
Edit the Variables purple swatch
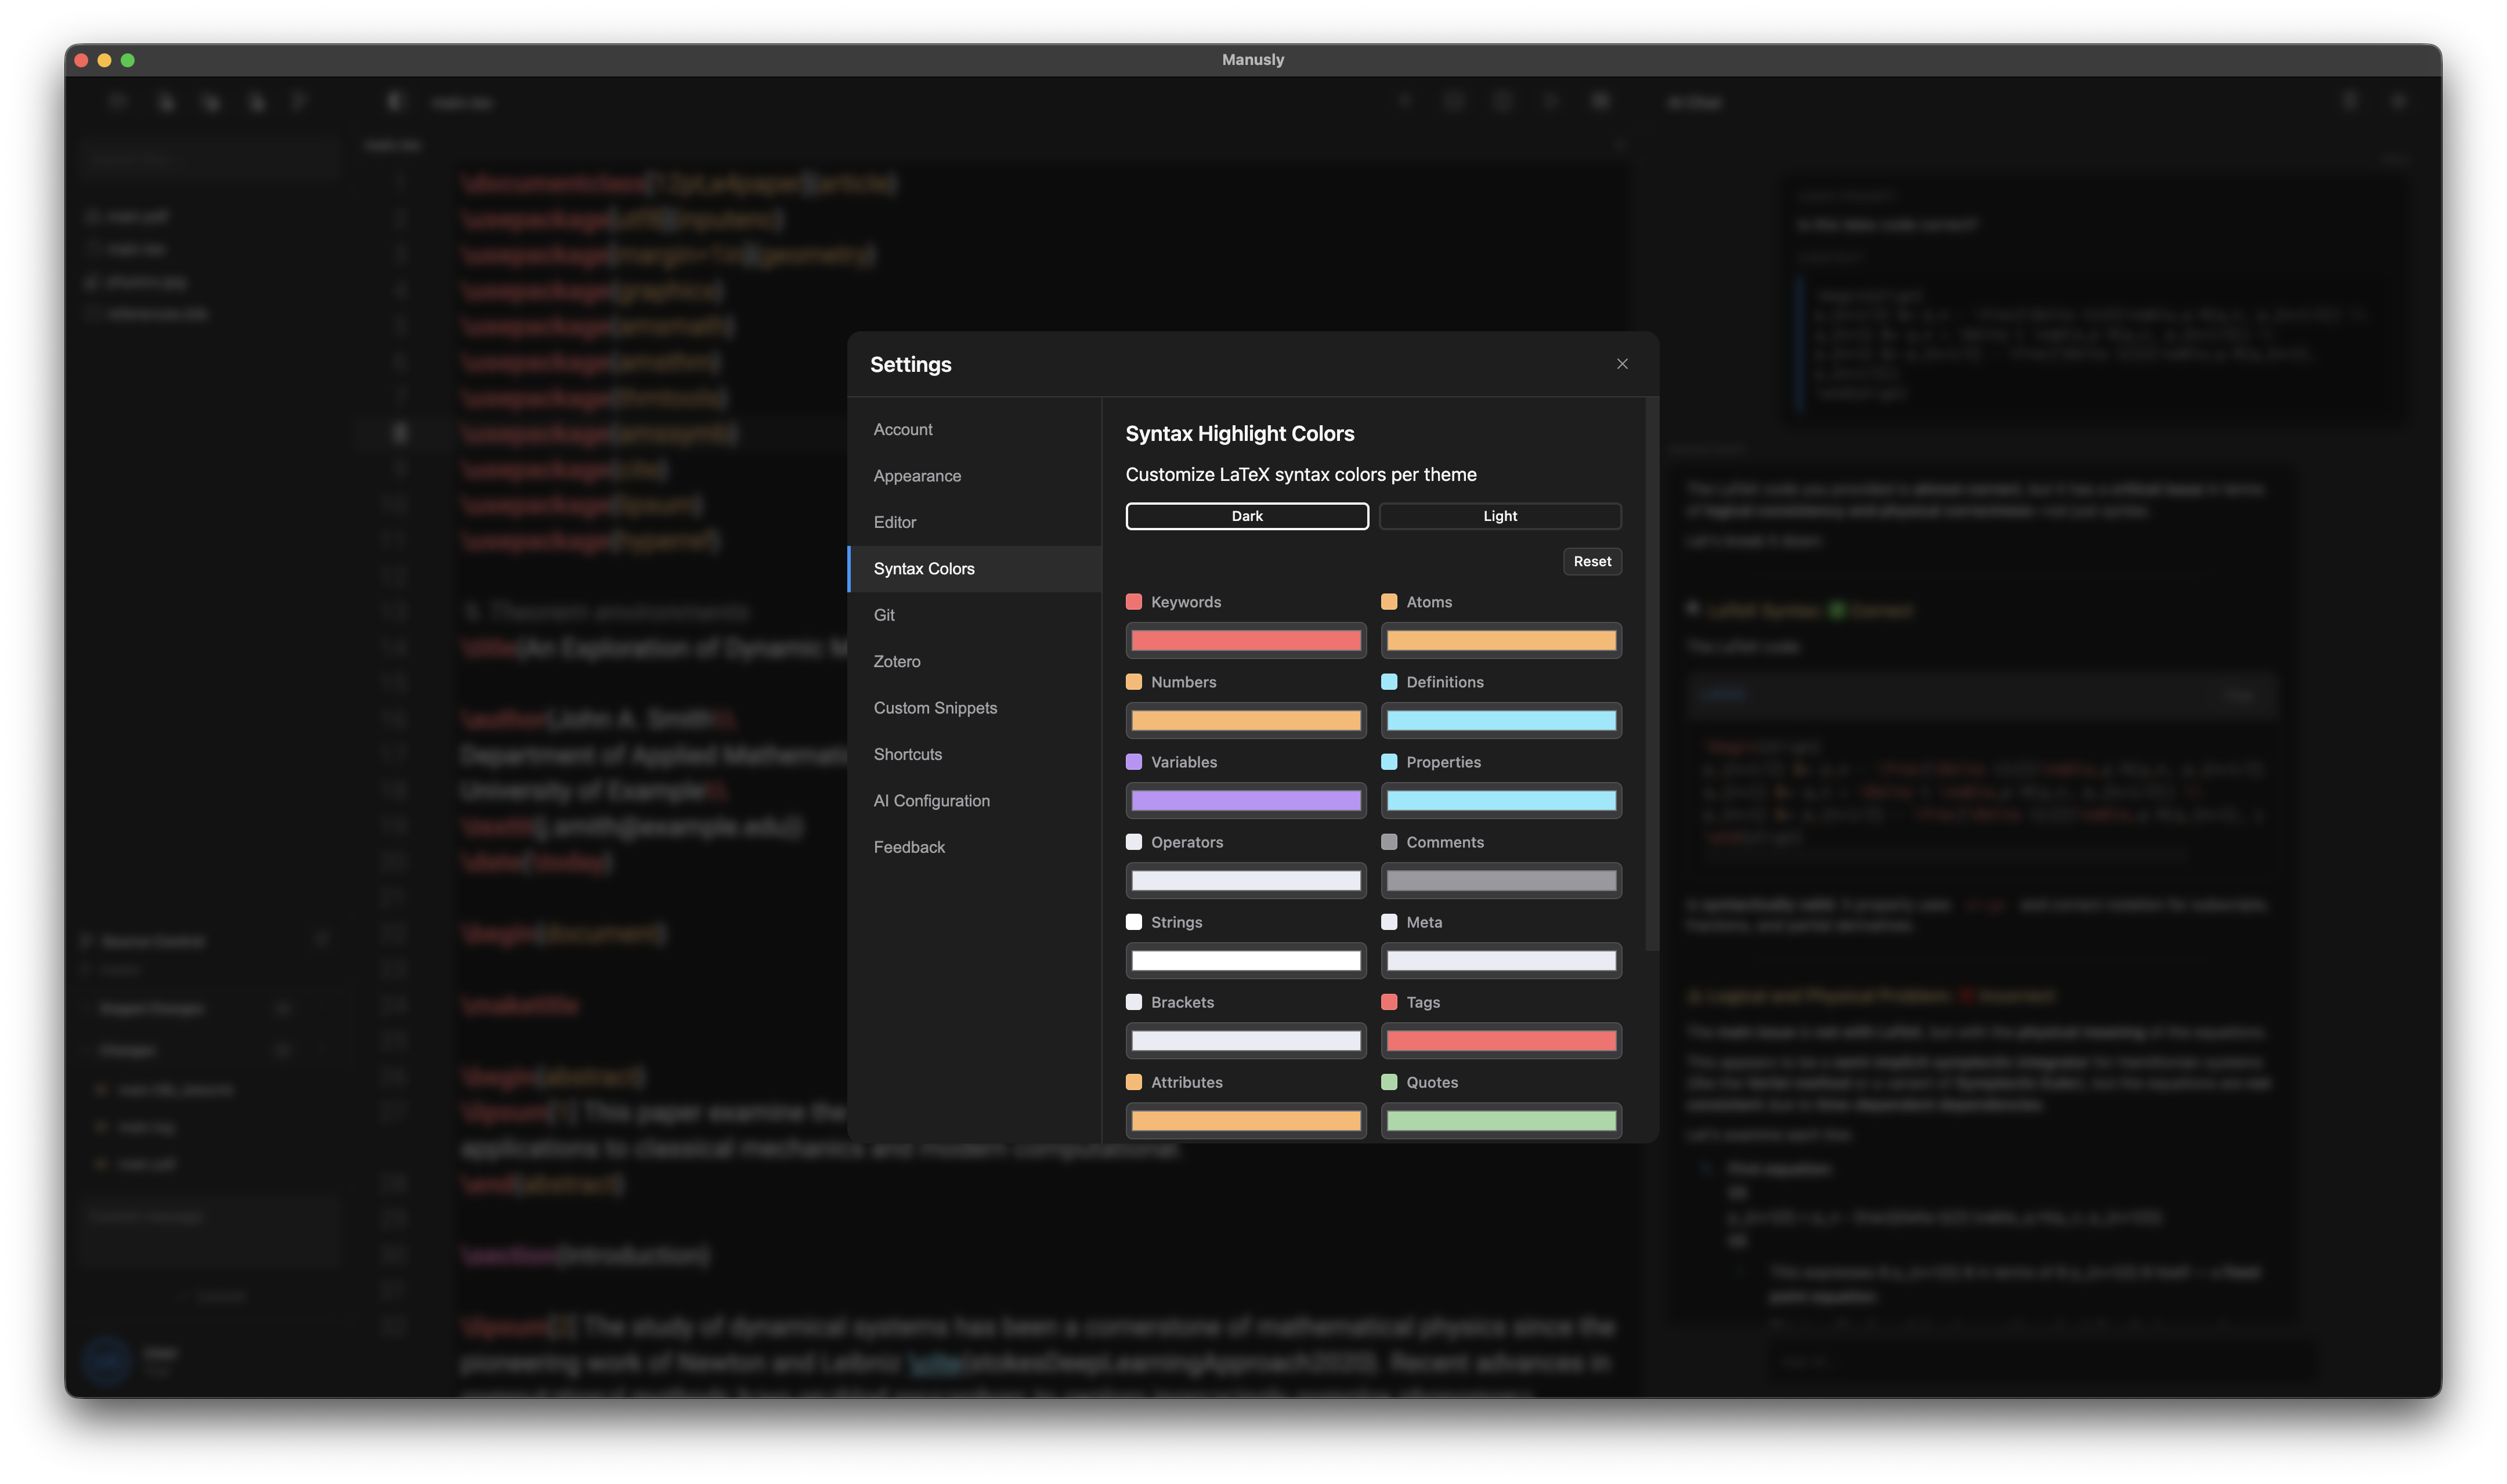point(1245,800)
